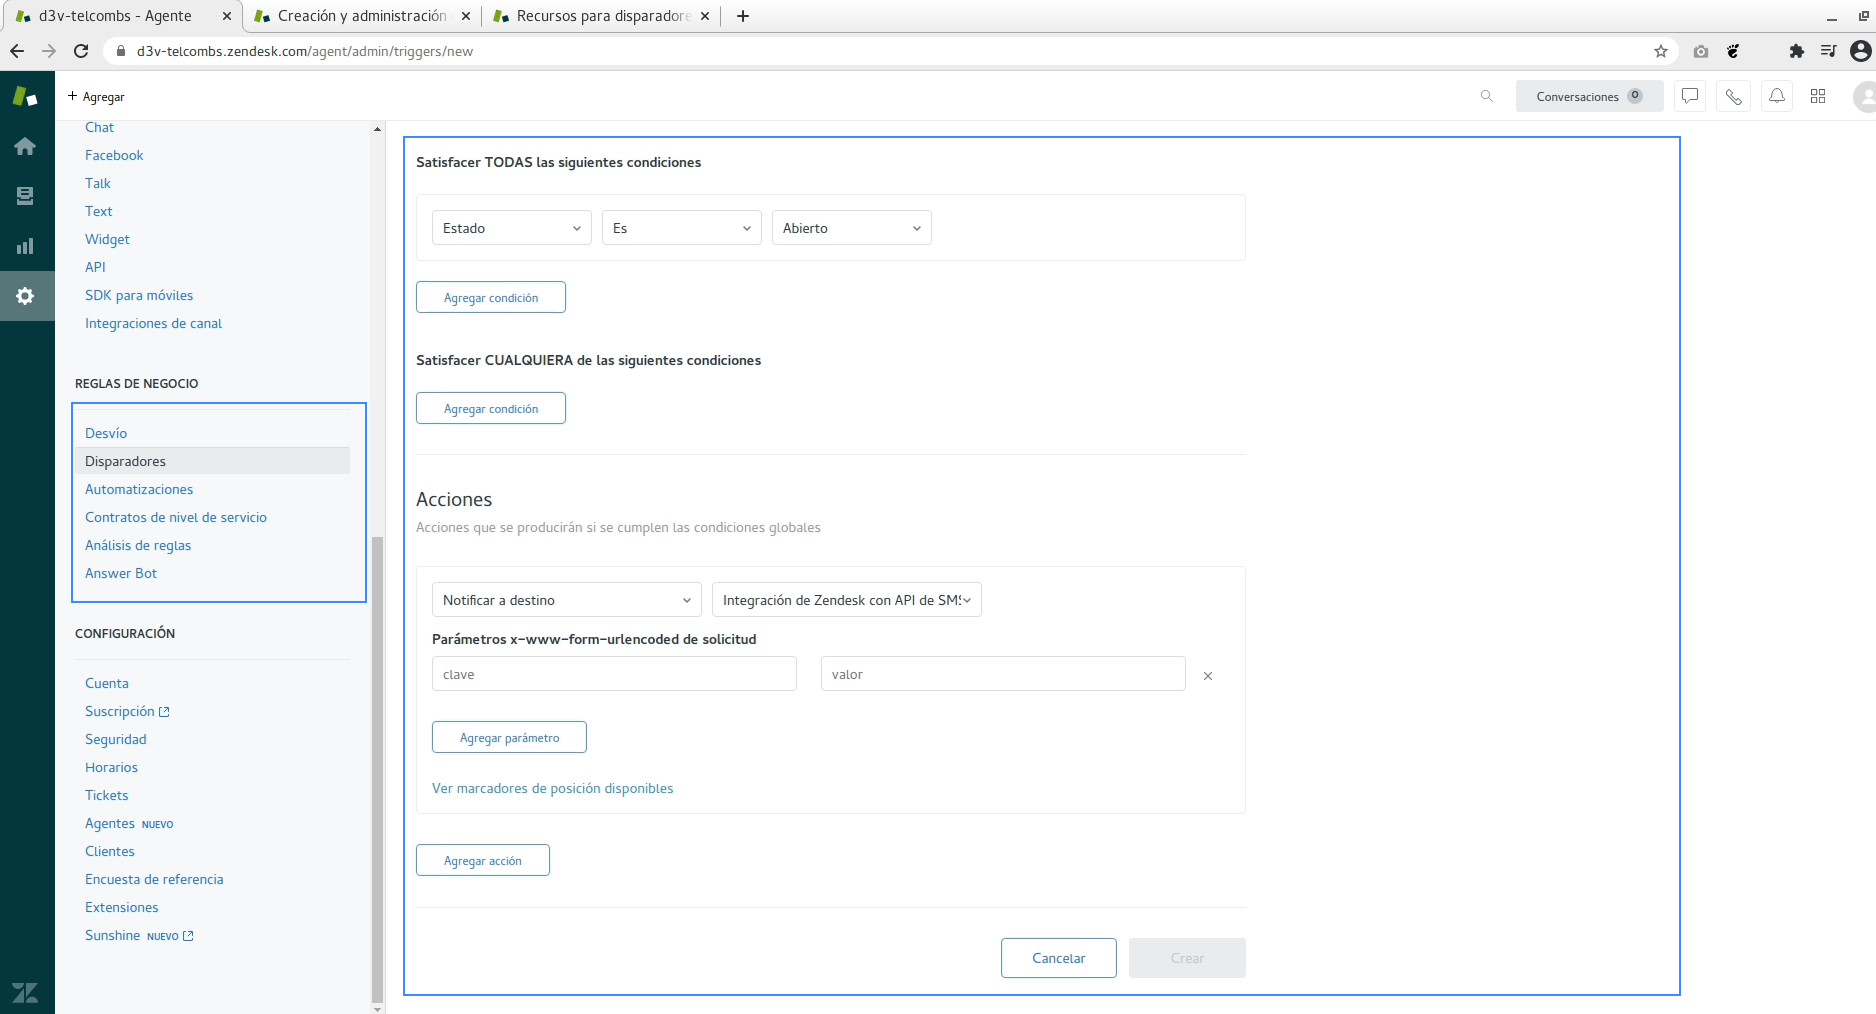Screen dimensions: 1876x1014
Task: Open the browser profile avatar icon
Action: tap(1861, 51)
